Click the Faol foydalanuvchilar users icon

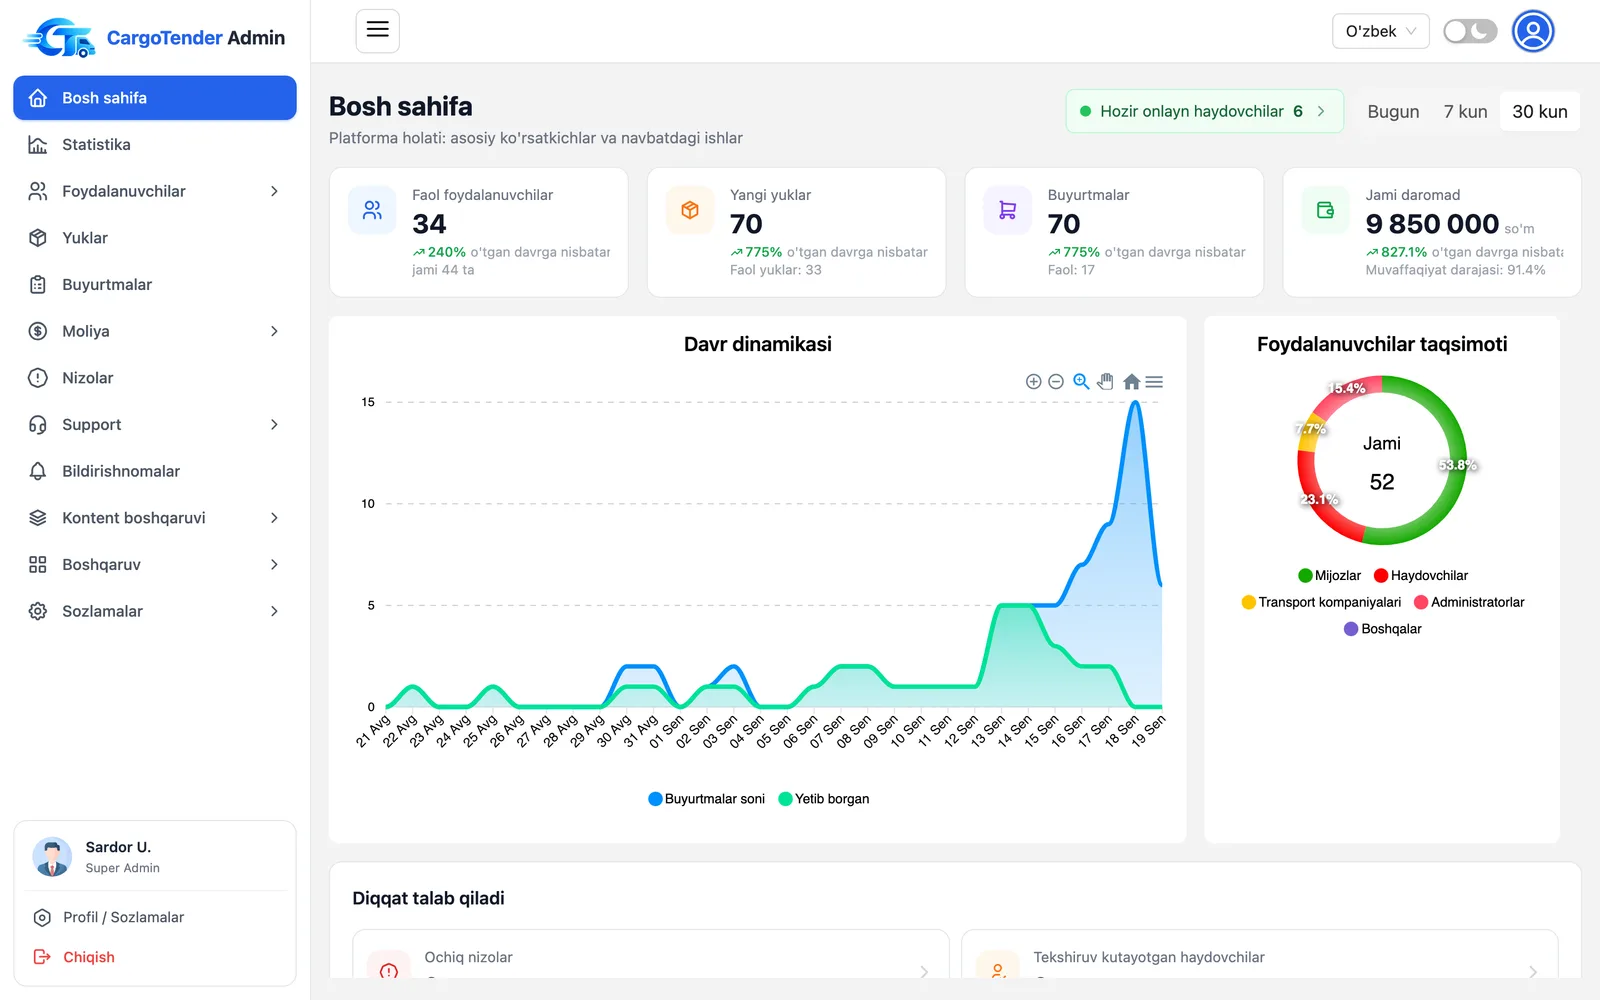(372, 210)
